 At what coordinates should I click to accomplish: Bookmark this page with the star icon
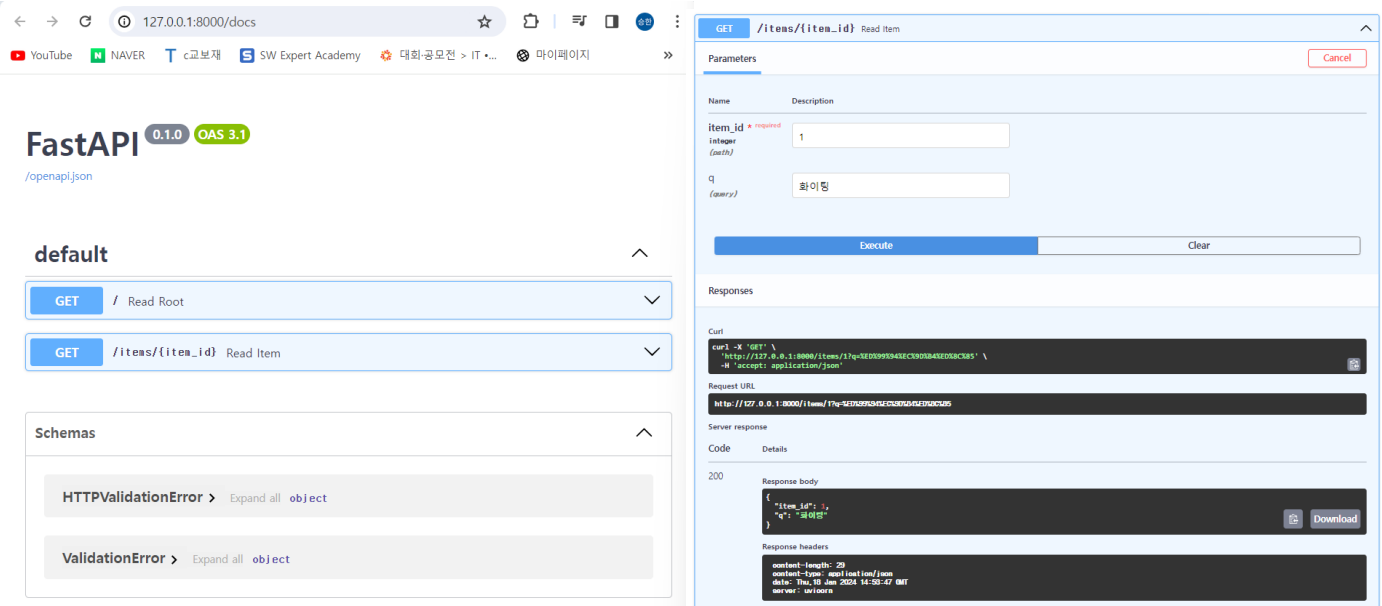click(484, 21)
